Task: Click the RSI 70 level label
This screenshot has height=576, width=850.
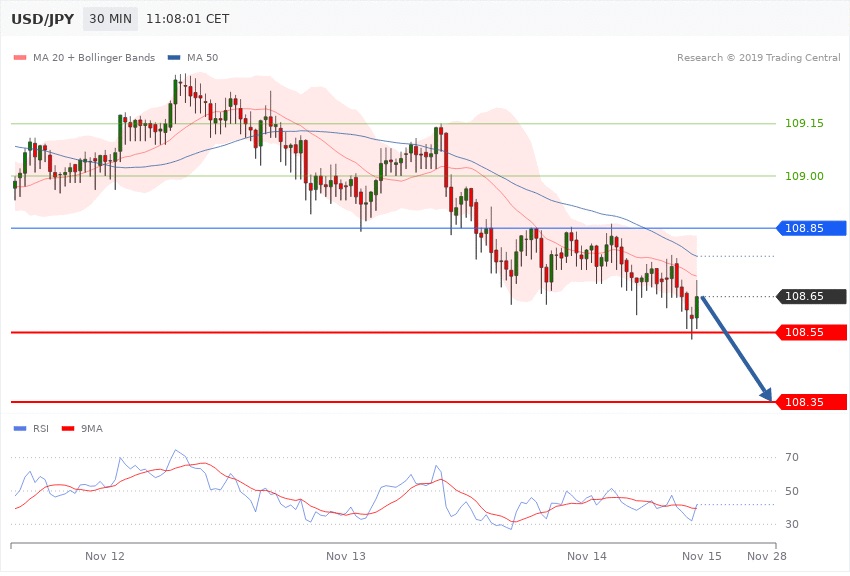Action: [791, 458]
